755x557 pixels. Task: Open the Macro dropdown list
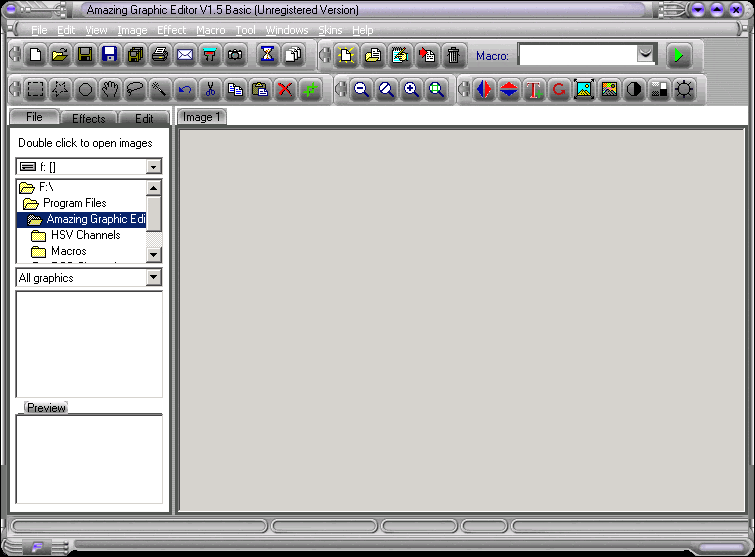click(645, 54)
